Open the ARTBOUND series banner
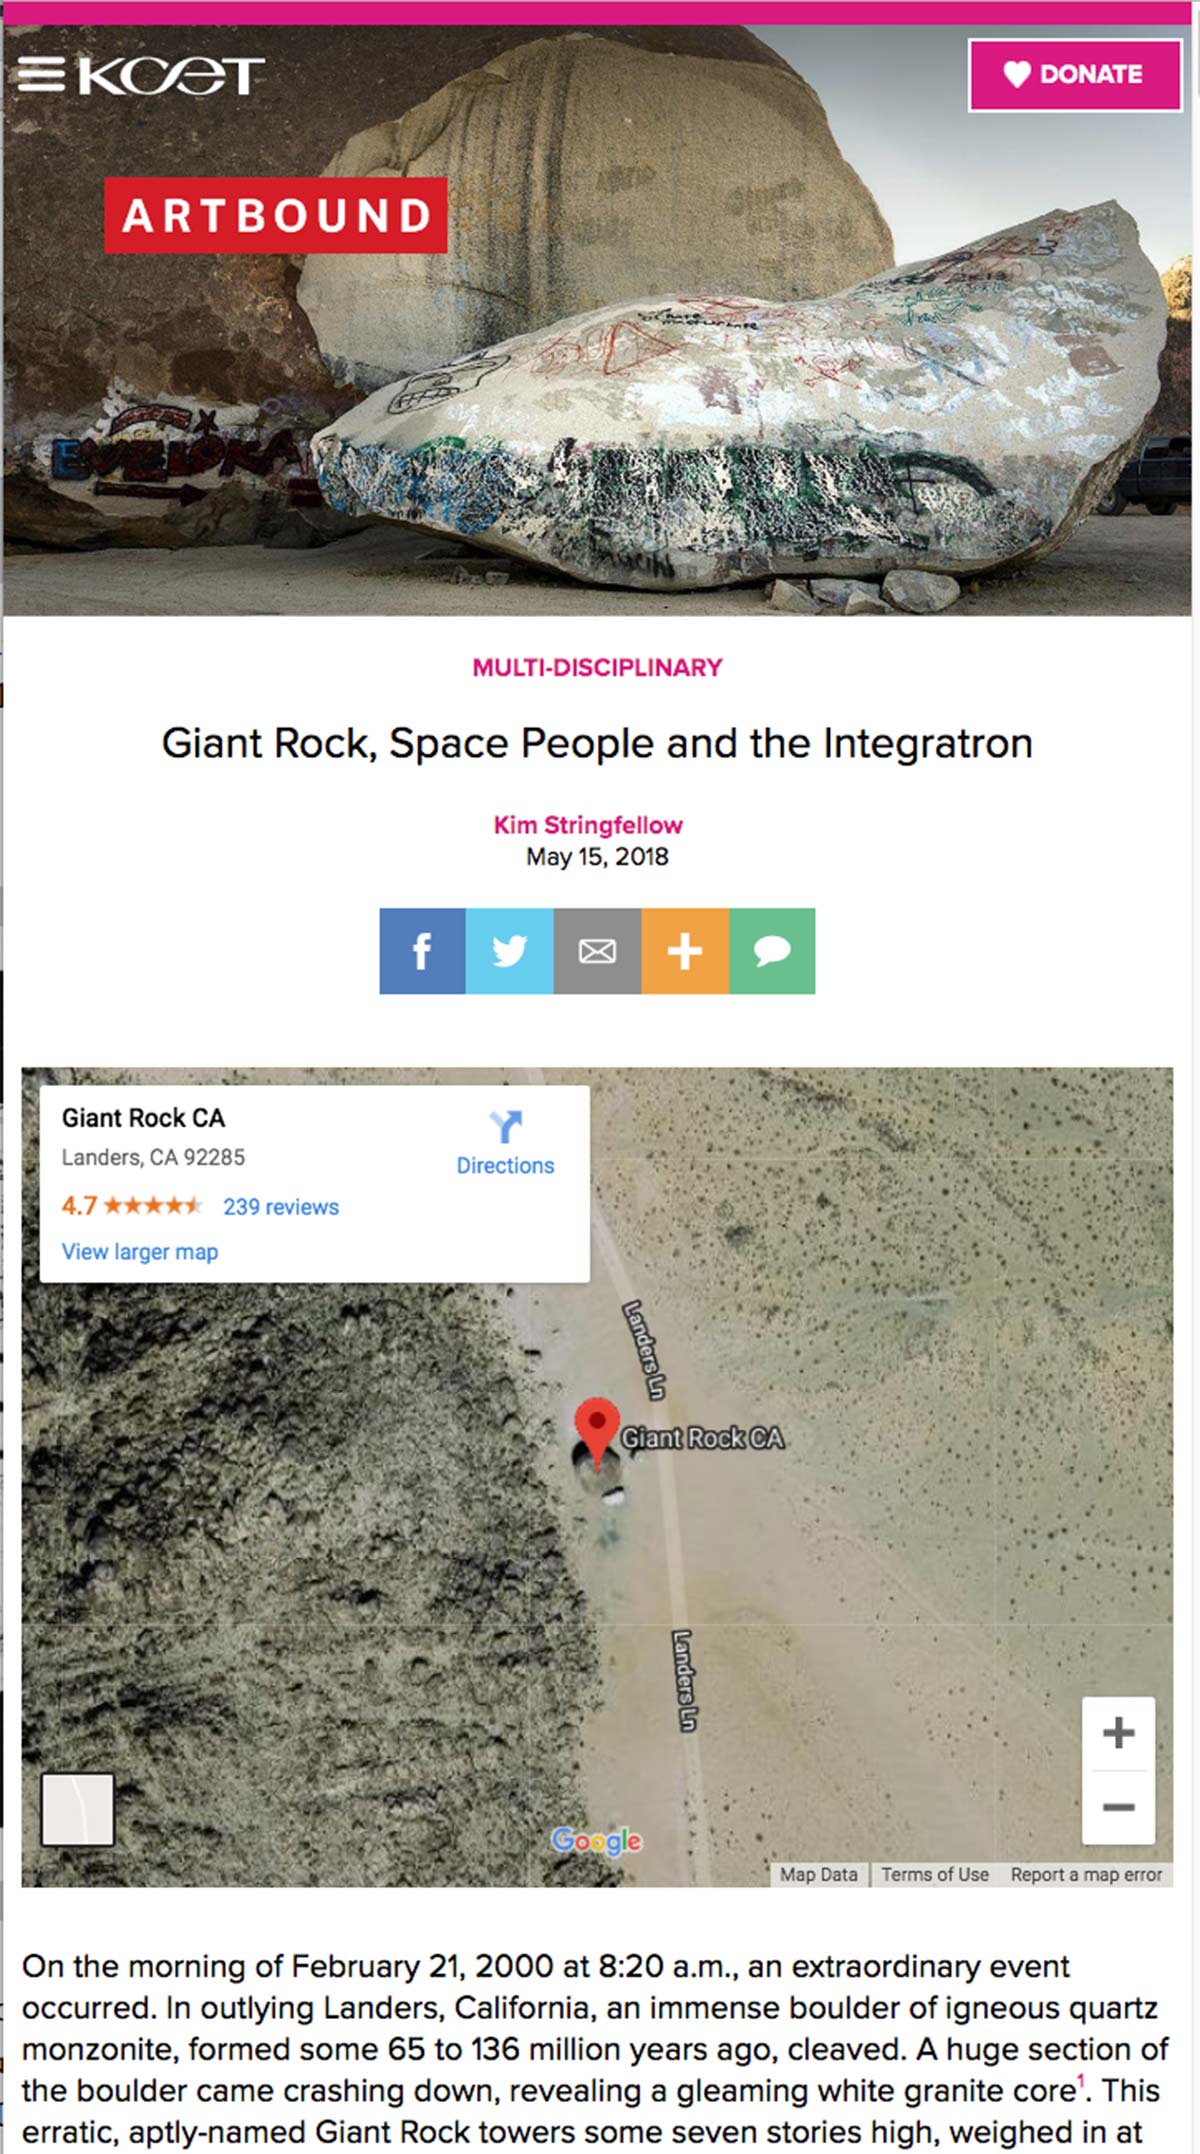This screenshot has width=1200, height=2154. [276, 215]
